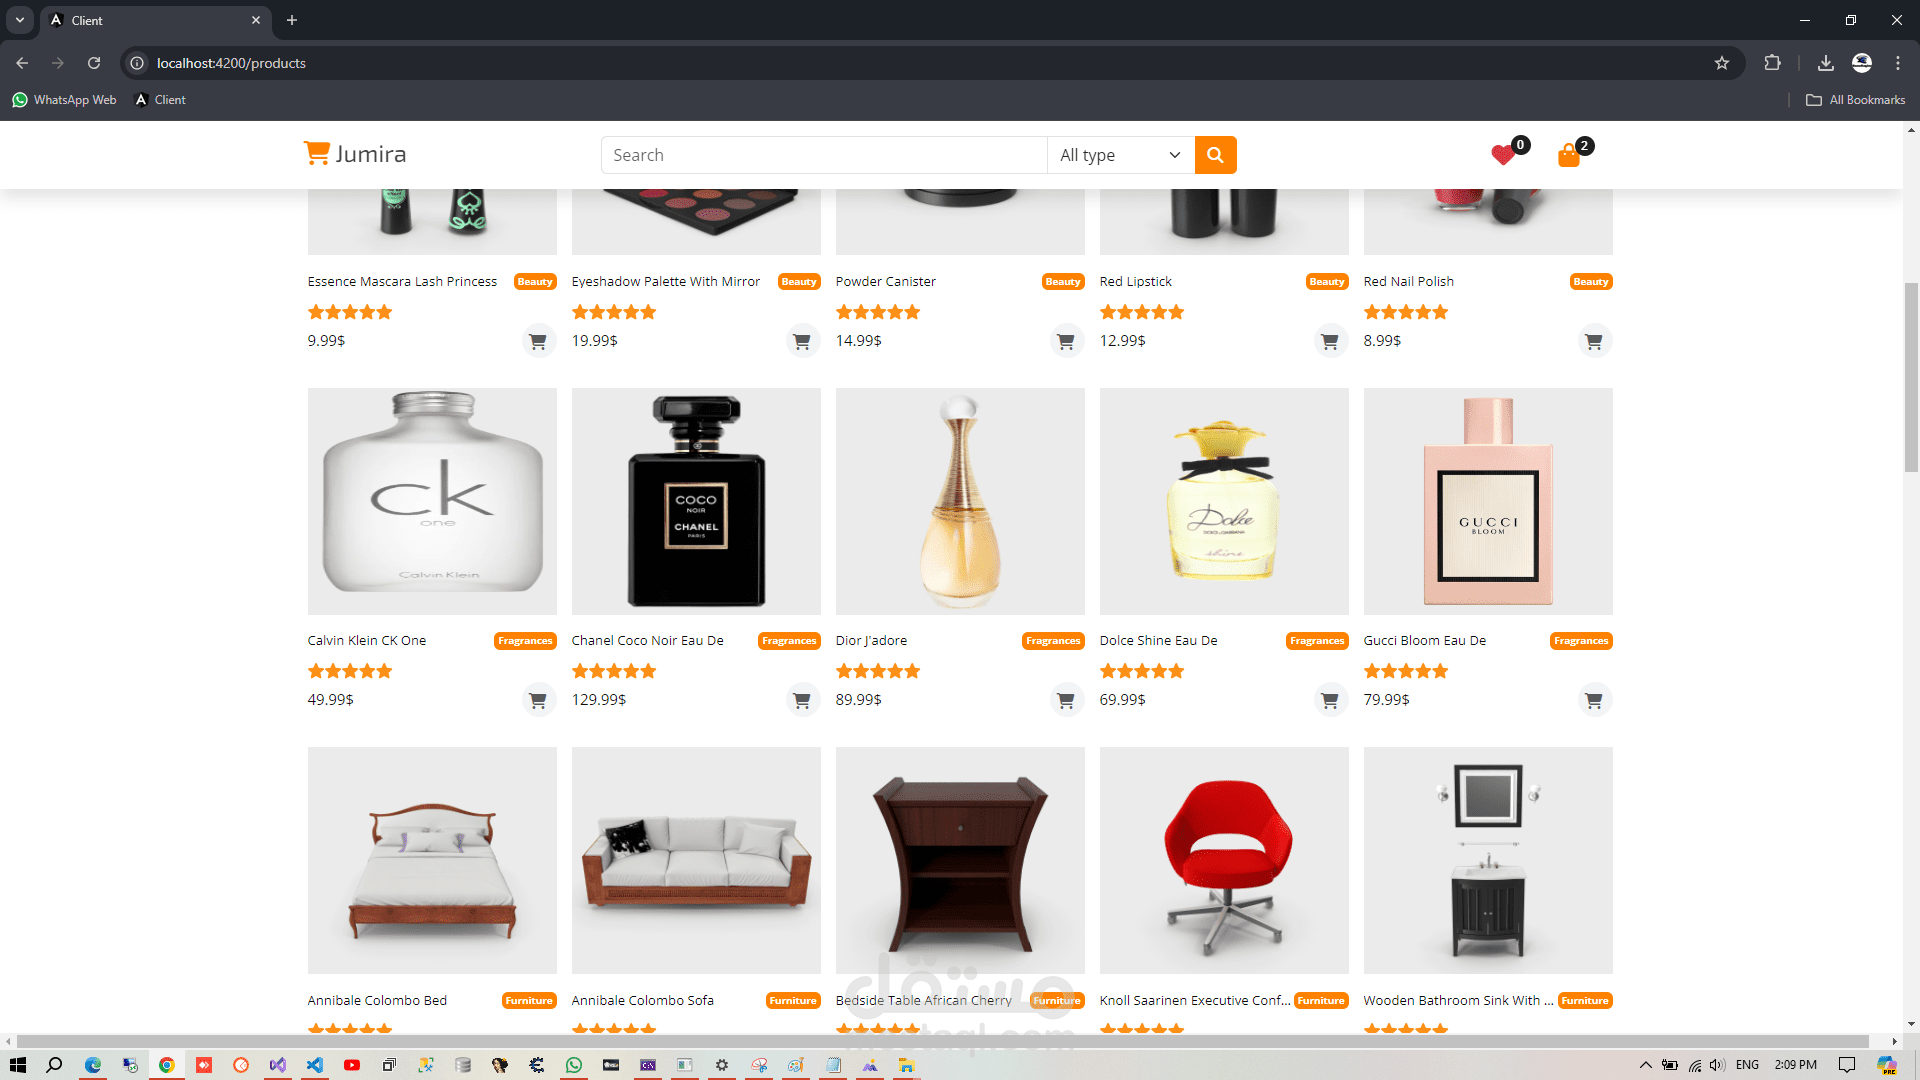1920x1080 pixels.
Task: Expand the All type dropdown
Action: [x=1120, y=155]
